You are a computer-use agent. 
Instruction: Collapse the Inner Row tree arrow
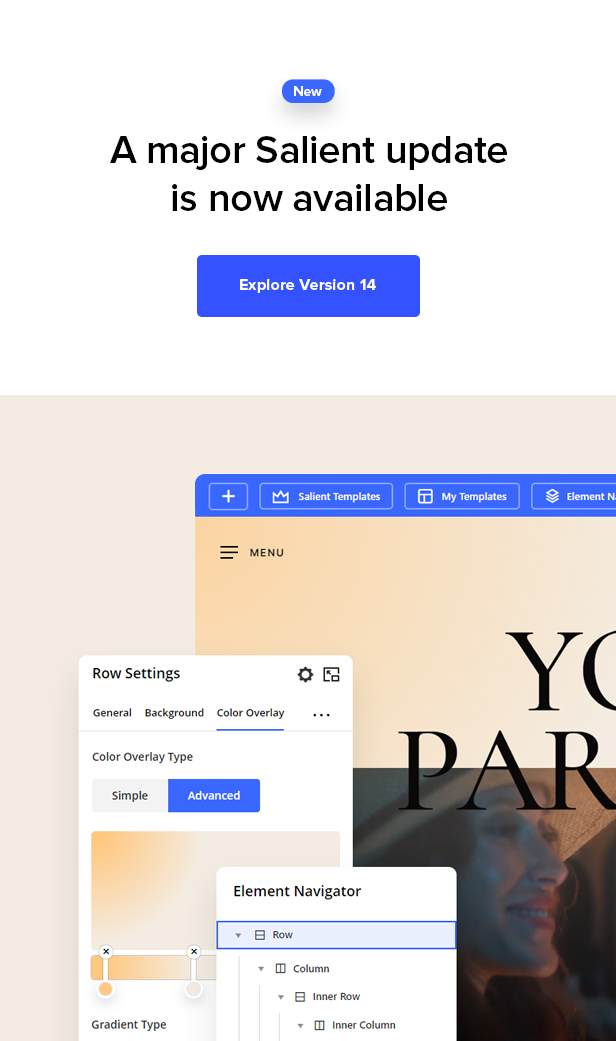pyautogui.click(x=281, y=997)
